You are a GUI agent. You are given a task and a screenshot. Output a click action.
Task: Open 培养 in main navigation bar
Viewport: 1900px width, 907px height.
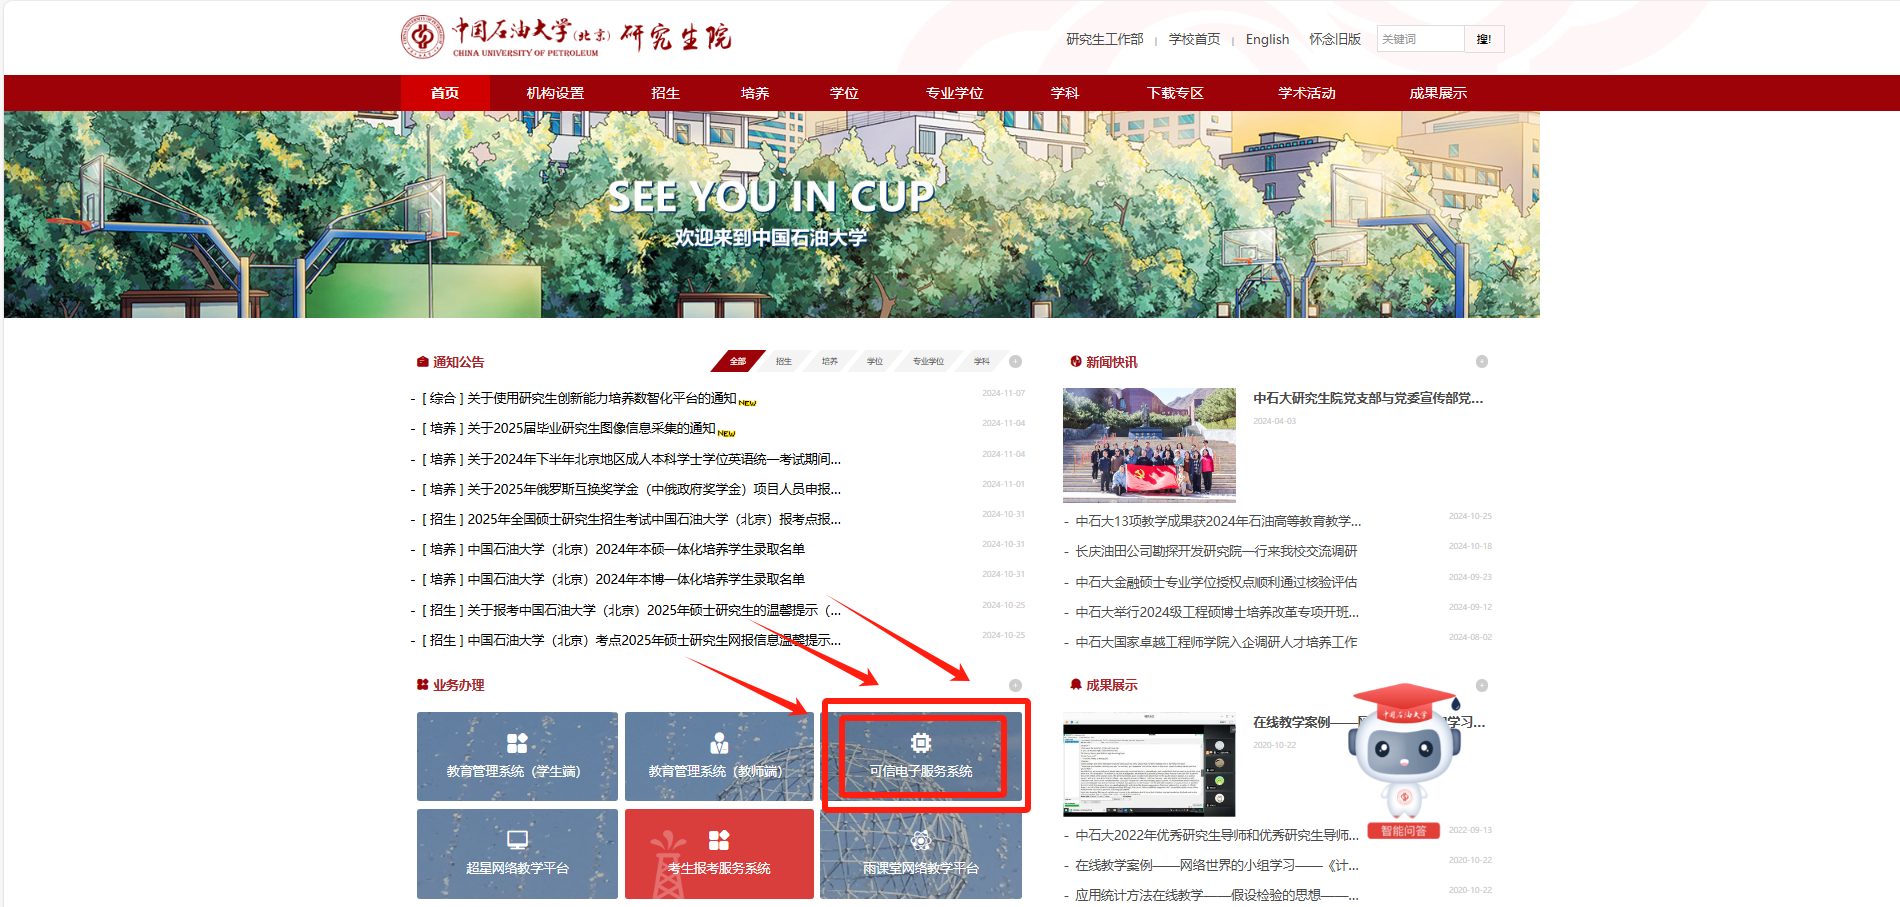(x=755, y=93)
